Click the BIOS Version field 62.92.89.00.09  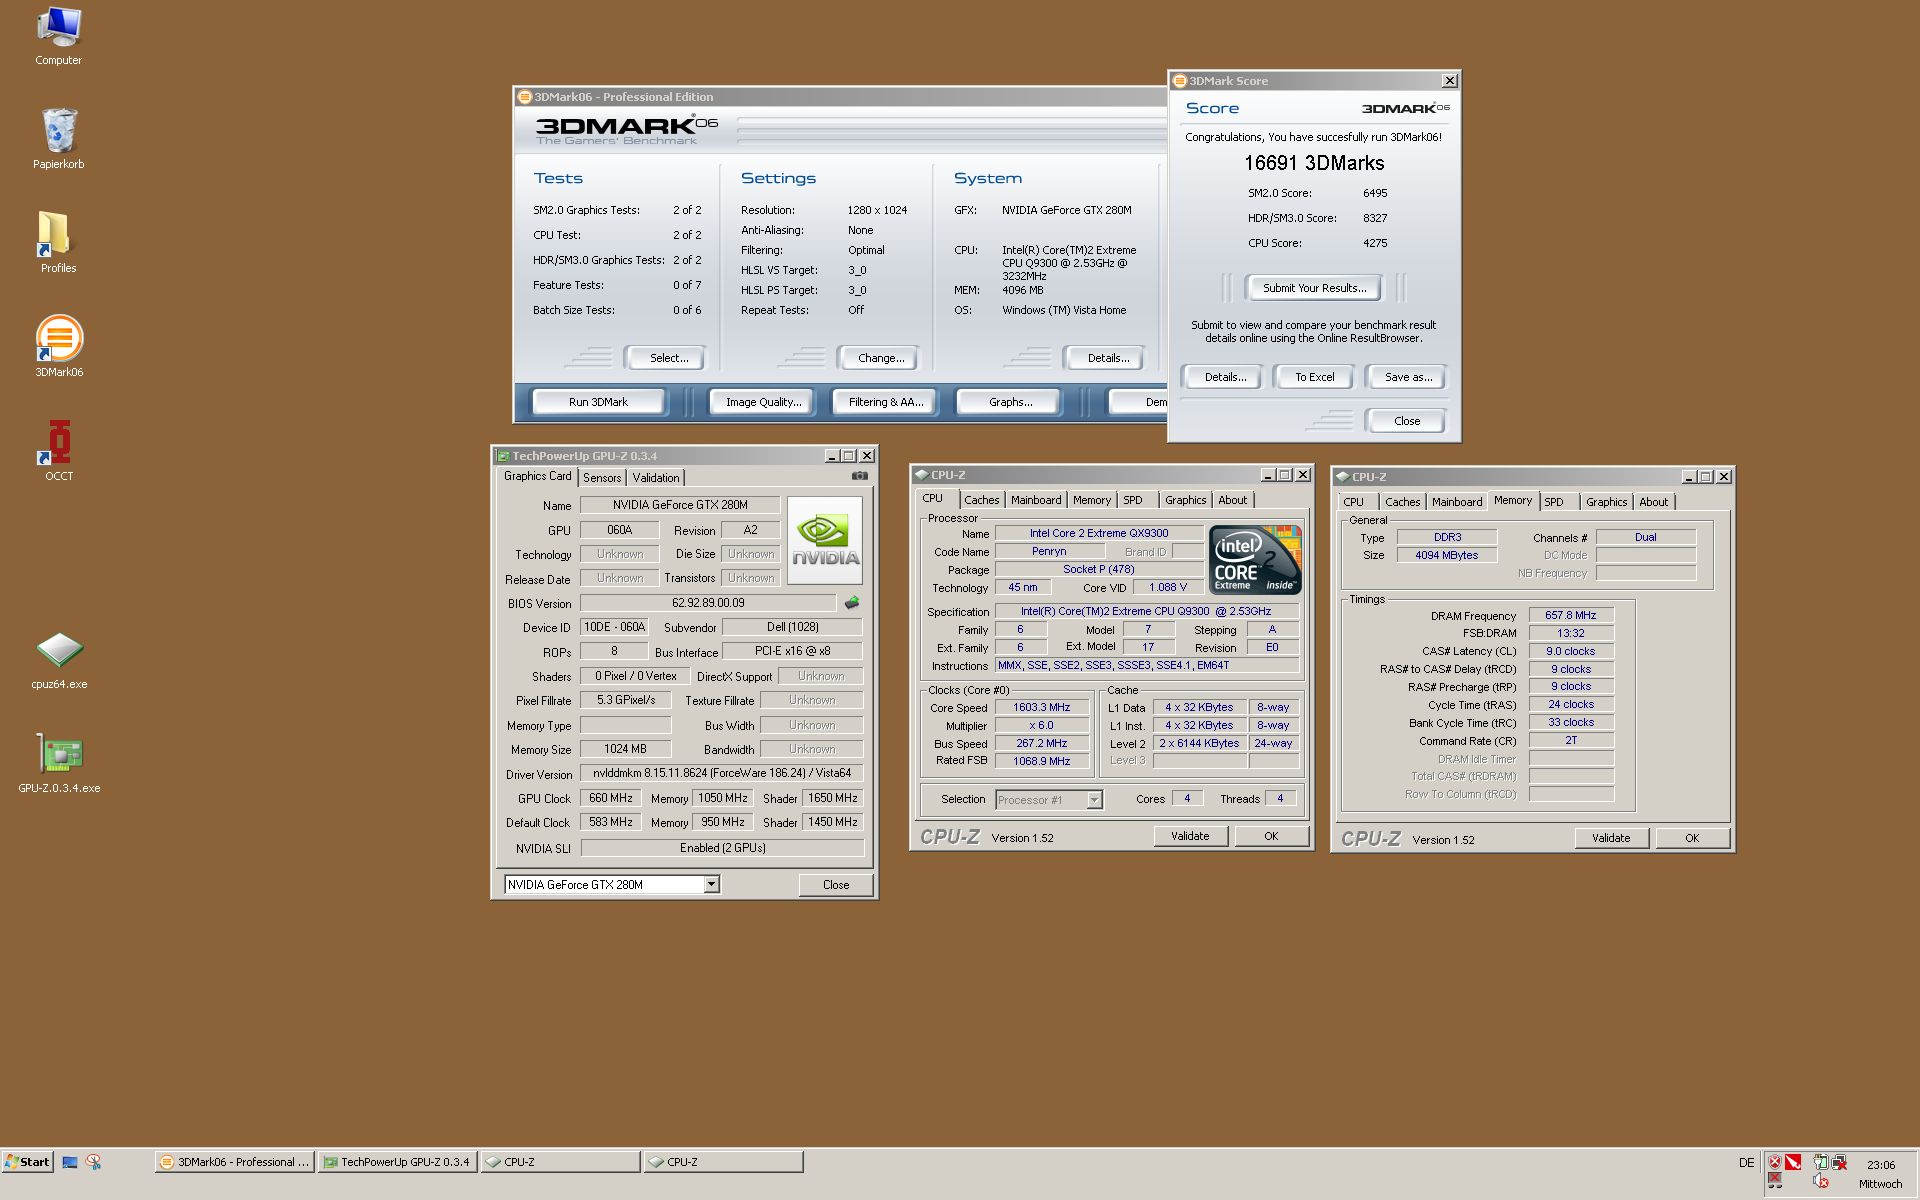click(x=708, y=603)
